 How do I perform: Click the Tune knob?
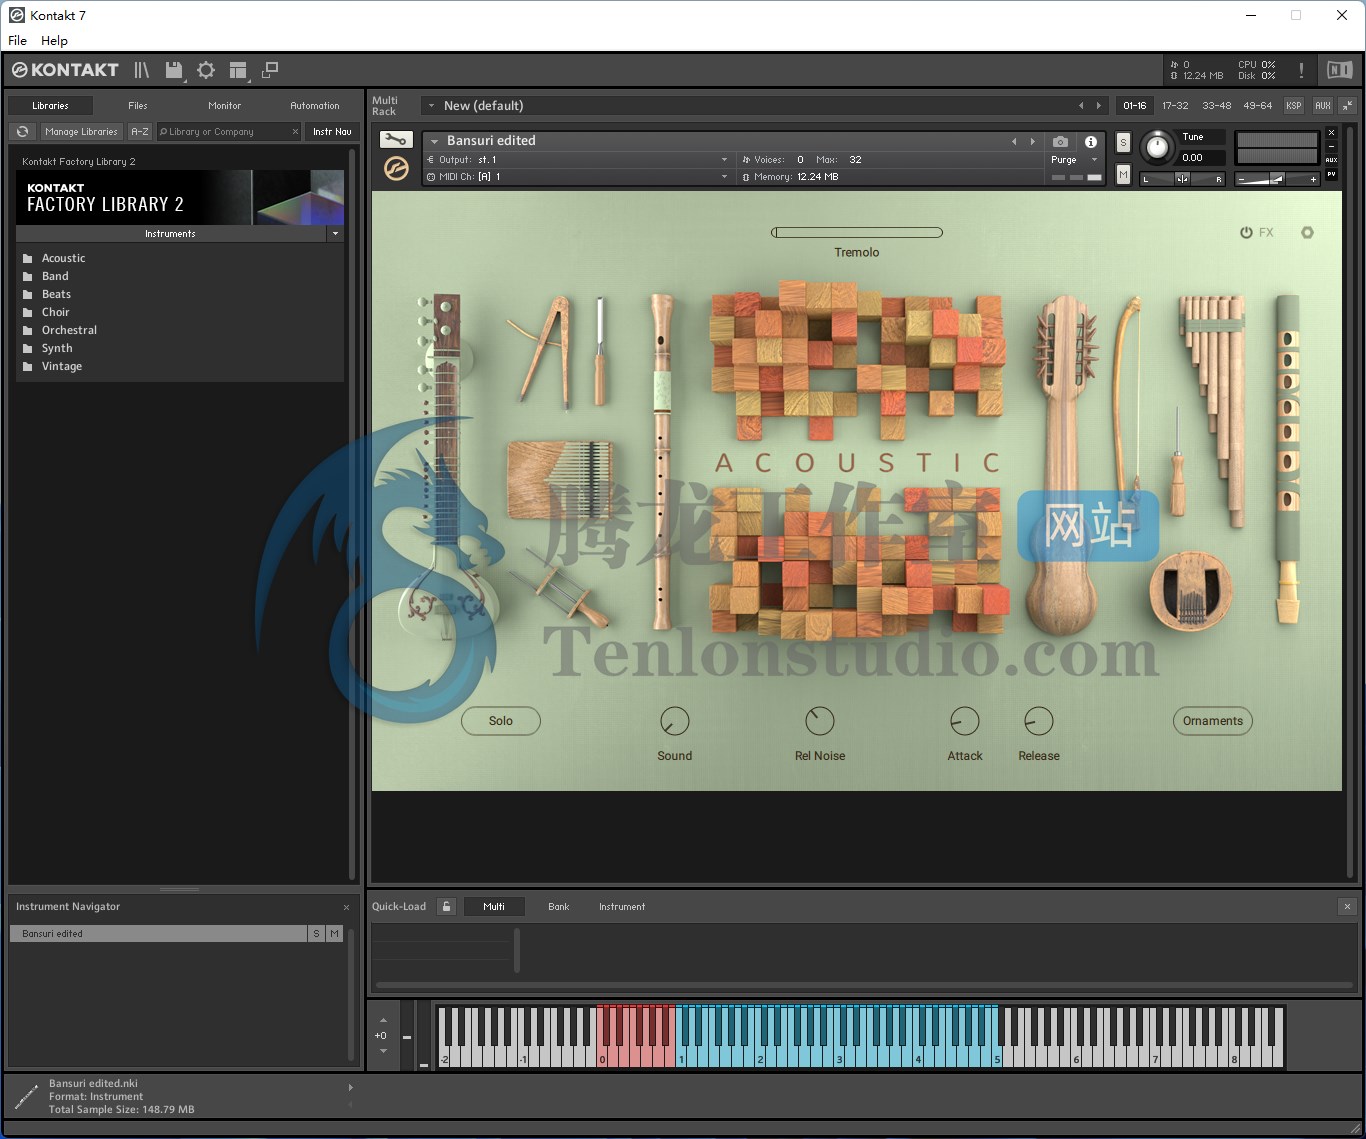pyautogui.click(x=1157, y=147)
